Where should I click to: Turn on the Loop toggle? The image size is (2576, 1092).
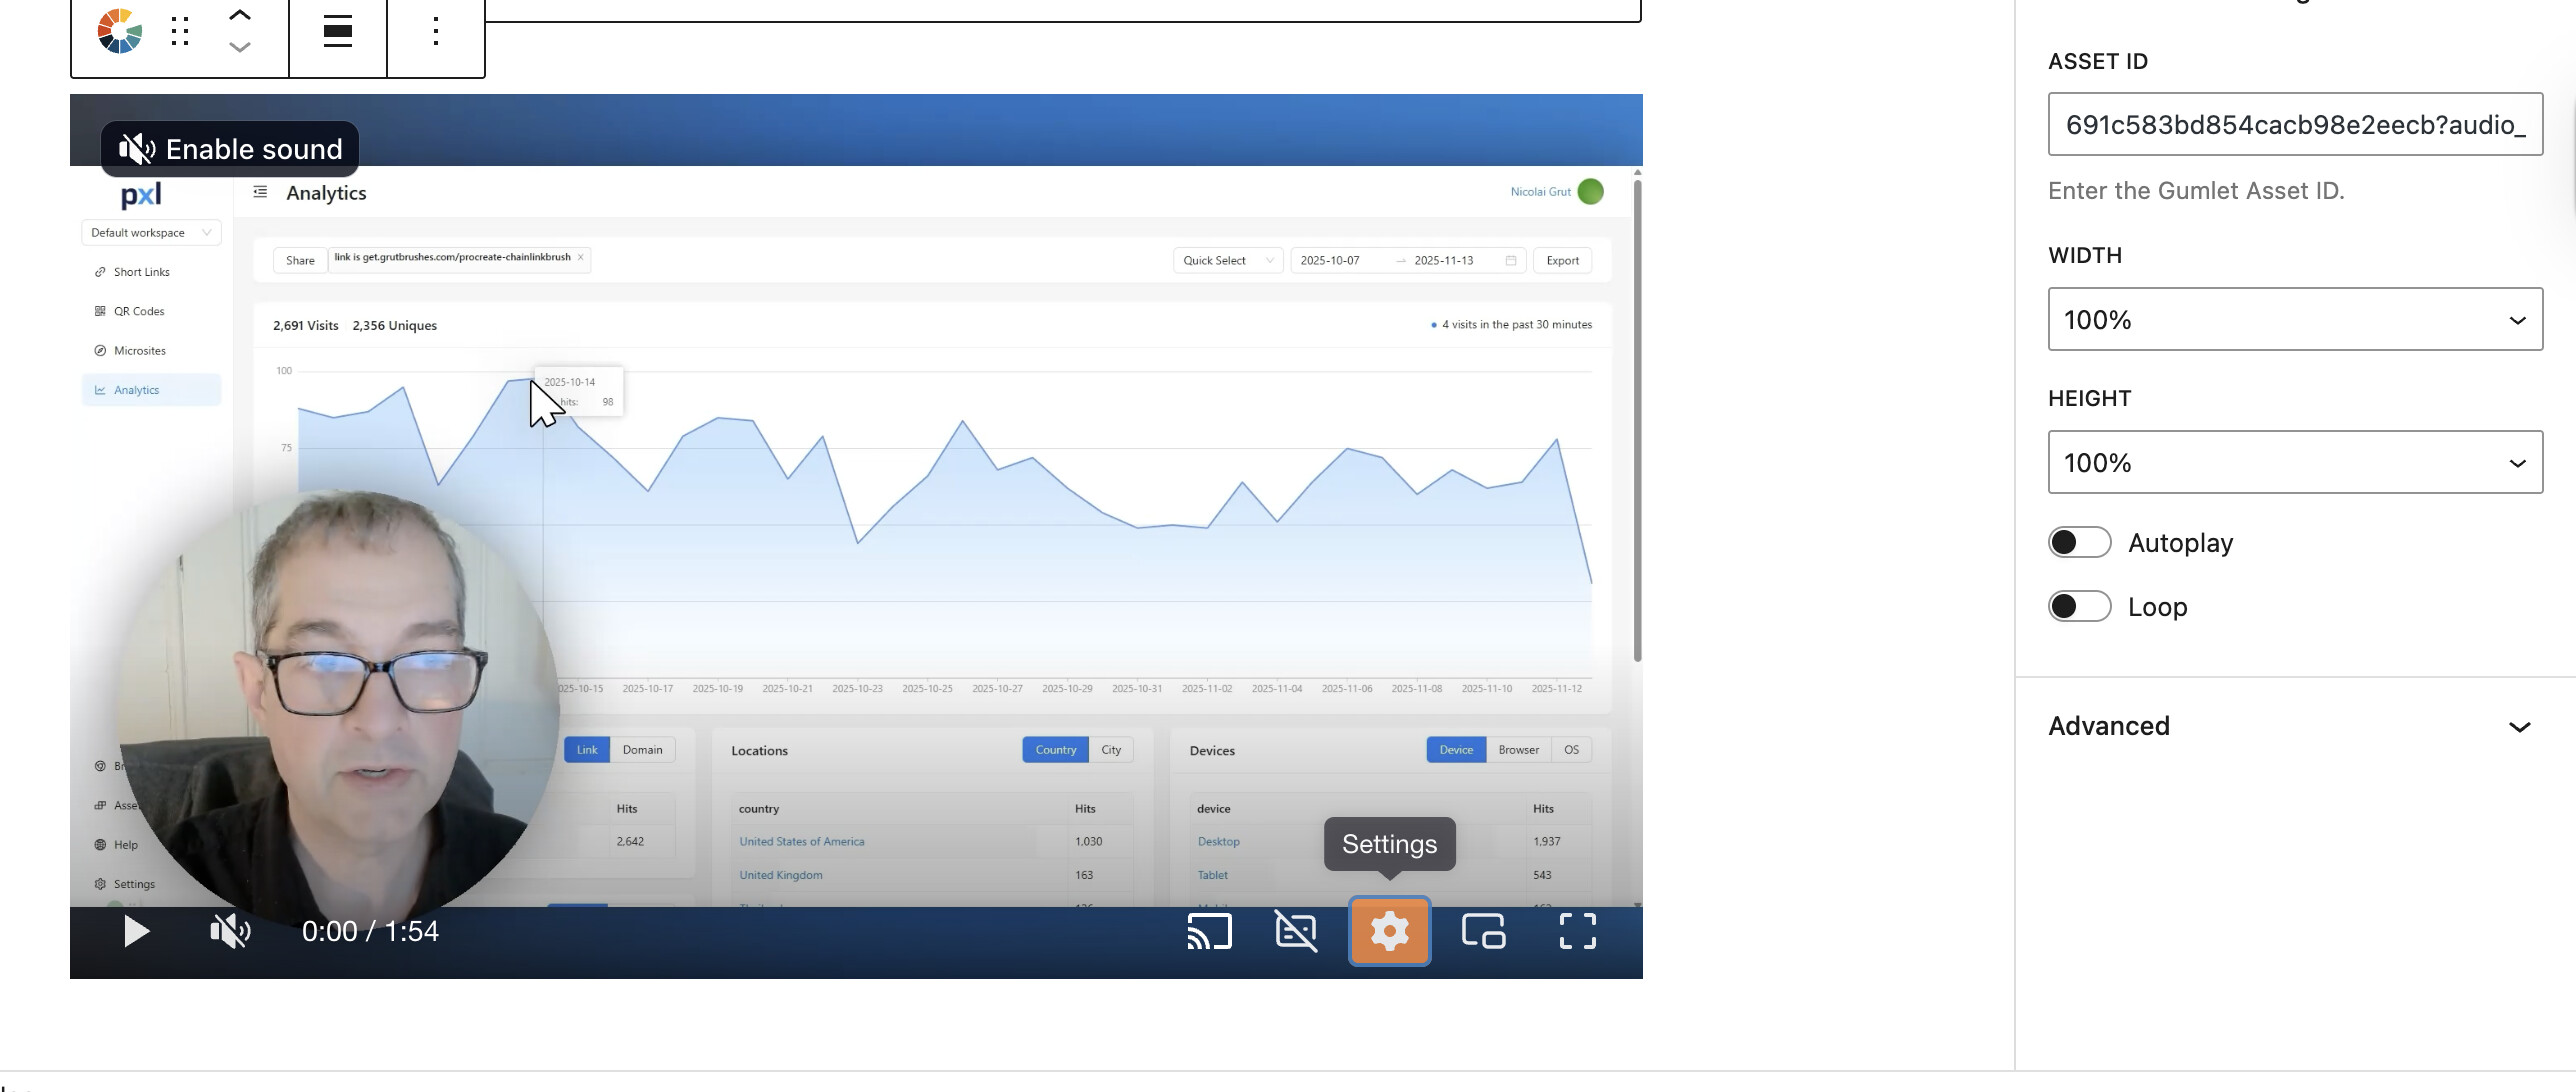click(x=2079, y=606)
